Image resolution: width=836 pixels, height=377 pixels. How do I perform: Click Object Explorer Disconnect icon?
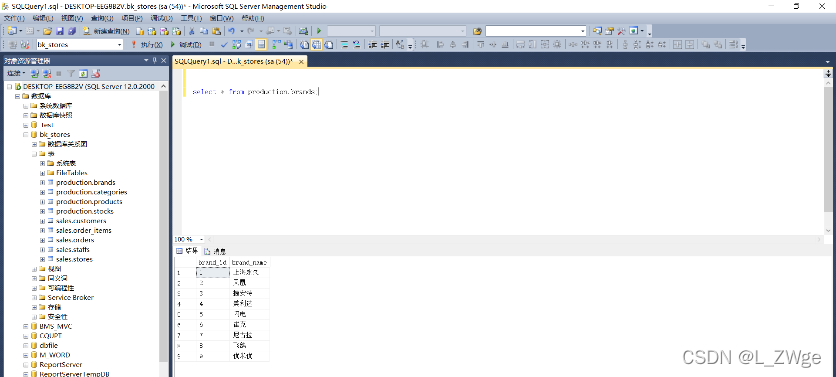point(47,73)
